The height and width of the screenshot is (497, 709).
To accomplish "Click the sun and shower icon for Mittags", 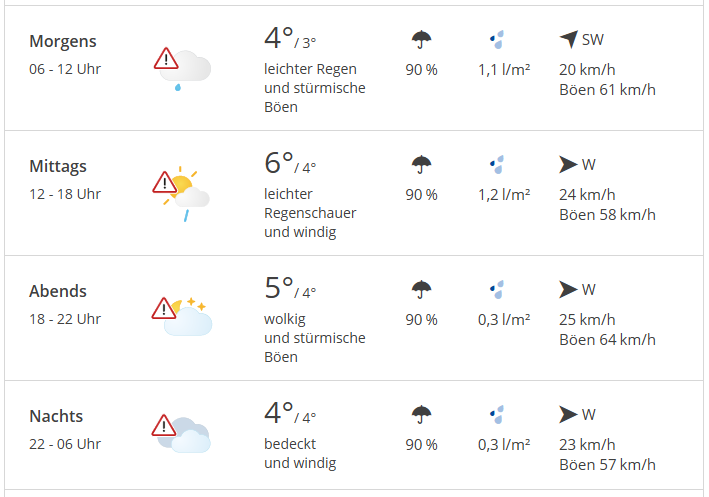I will coord(186,193).
